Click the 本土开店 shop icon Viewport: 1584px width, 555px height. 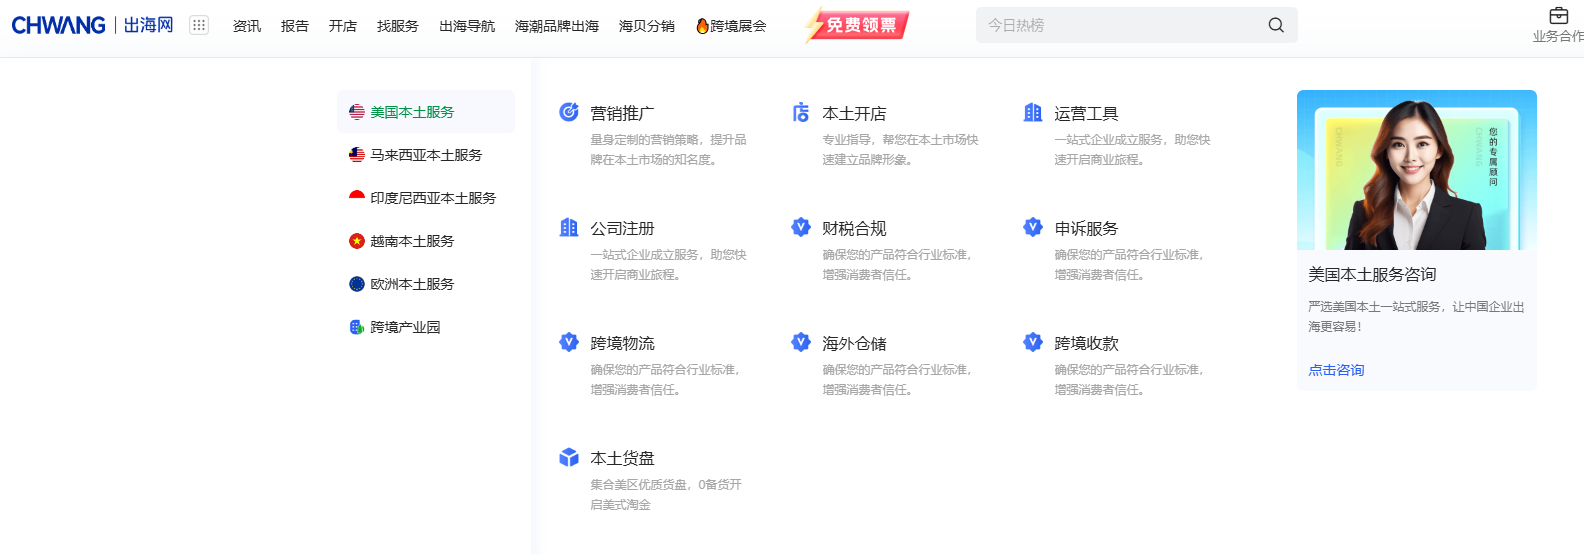[801, 112]
